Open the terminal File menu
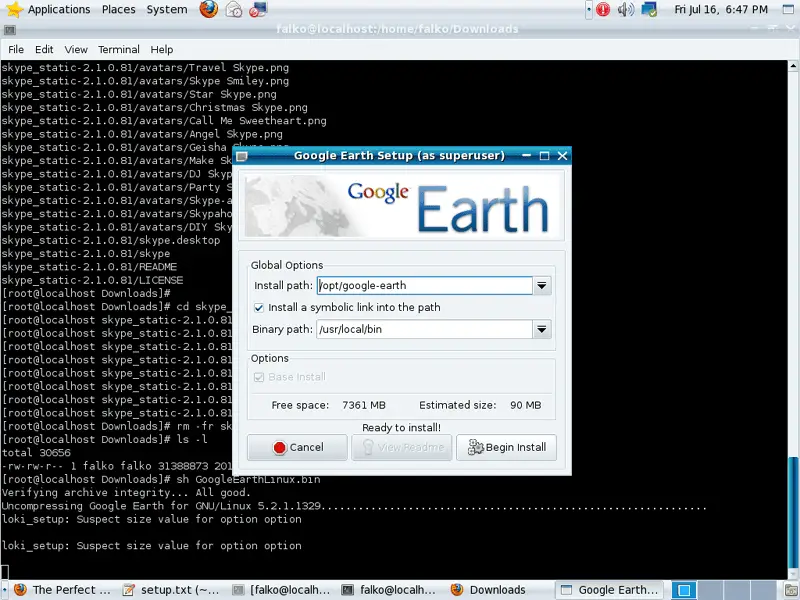The height and width of the screenshot is (600, 800). (16, 49)
